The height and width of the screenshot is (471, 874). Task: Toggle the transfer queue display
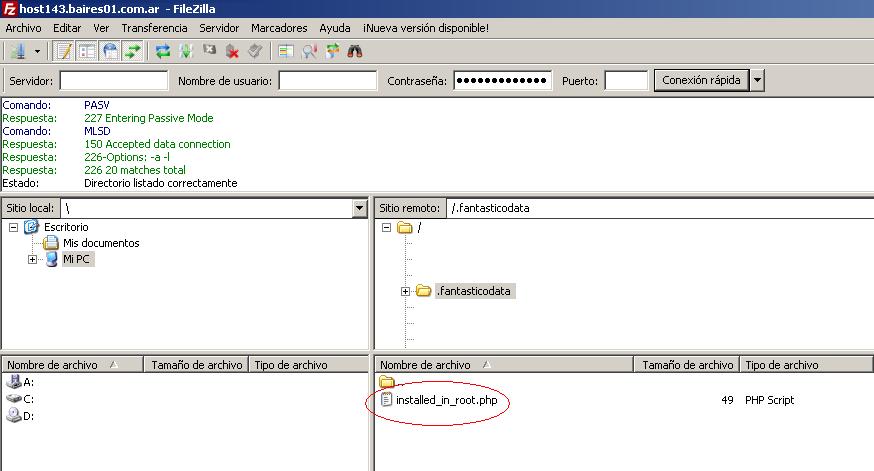click(x=132, y=52)
